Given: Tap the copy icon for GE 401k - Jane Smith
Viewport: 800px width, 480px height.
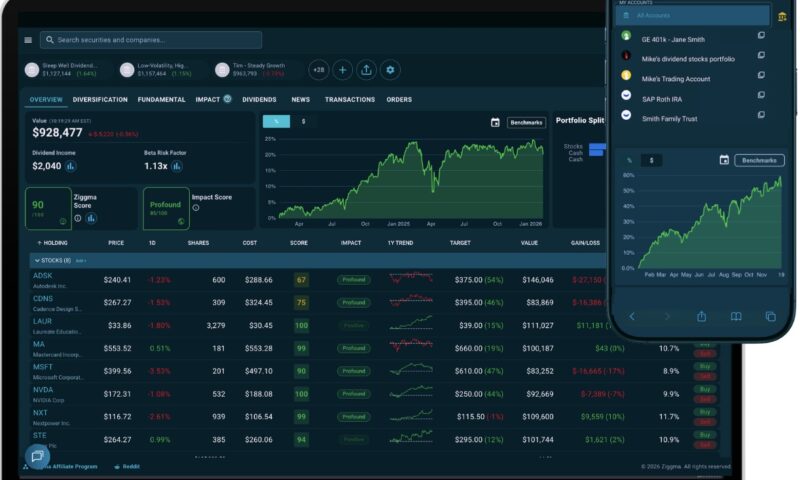Looking at the screenshot, I should pyautogui.click(x=761, y=35).
